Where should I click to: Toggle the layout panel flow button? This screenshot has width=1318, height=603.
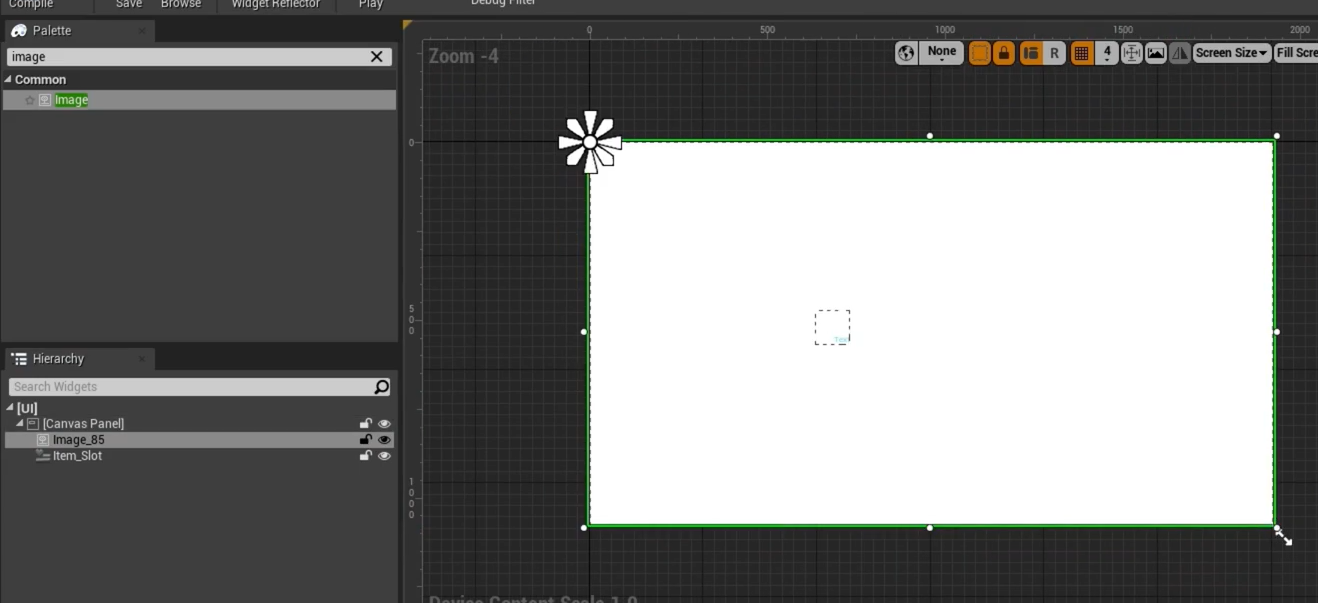click(1031, 53)
